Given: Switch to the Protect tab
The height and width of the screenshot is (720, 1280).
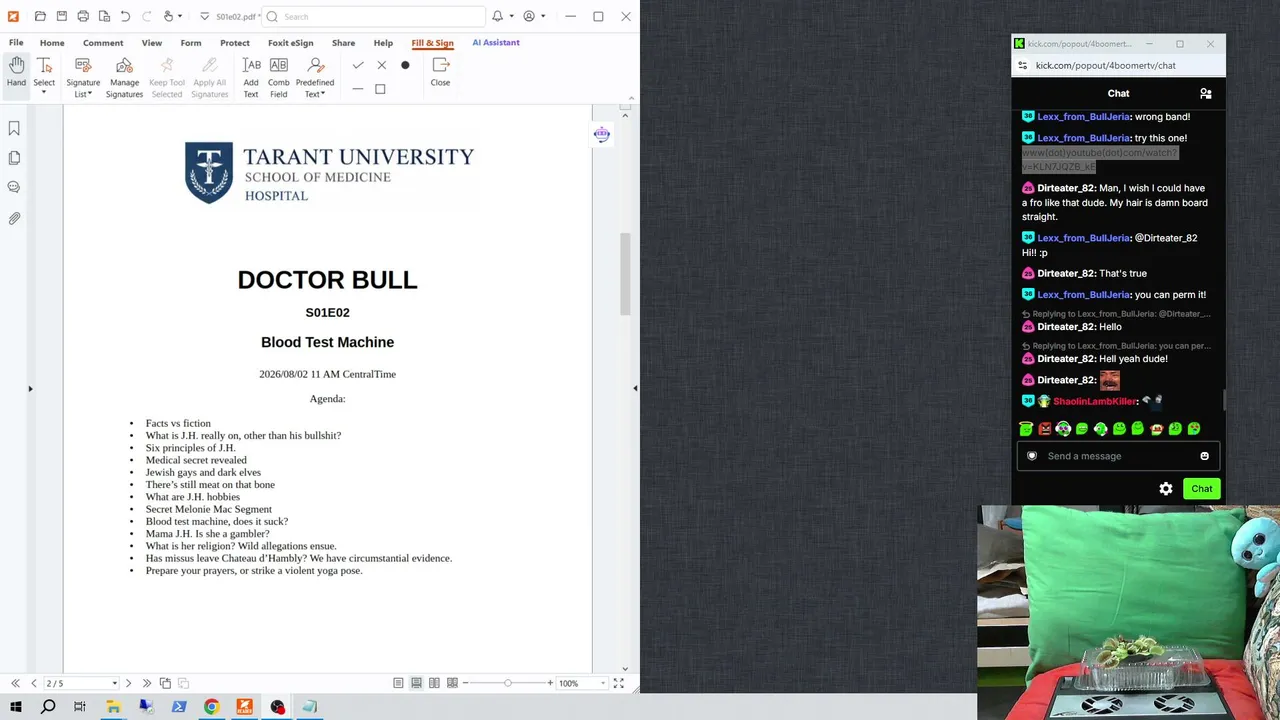Looking at the screenshot, I should pos(235,43).
